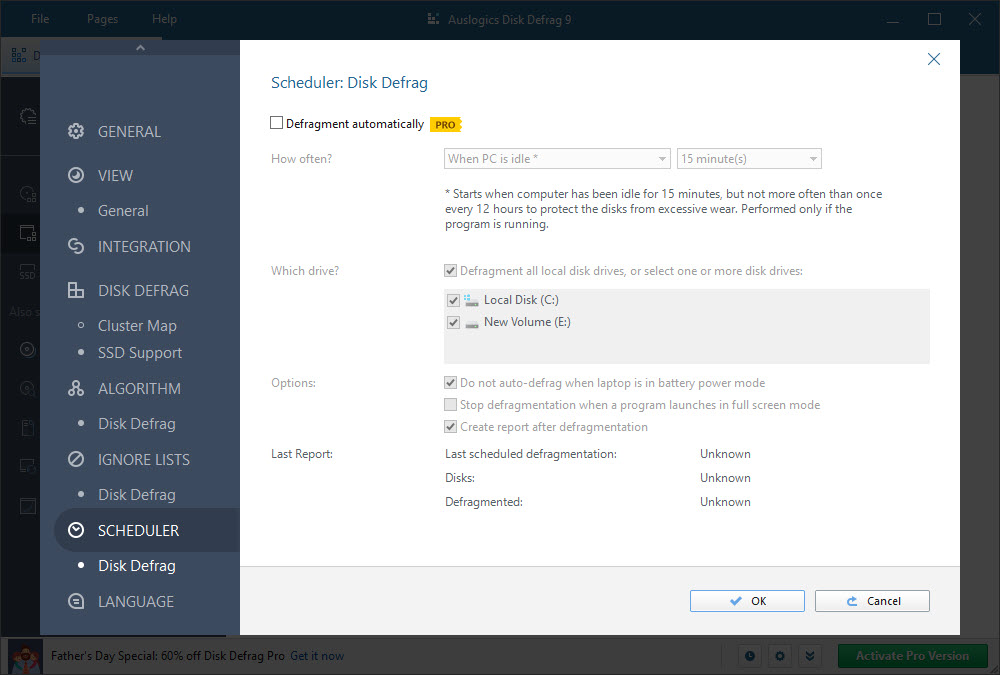
Task: Select GENERAL settings section
Action: coord(129,131)
